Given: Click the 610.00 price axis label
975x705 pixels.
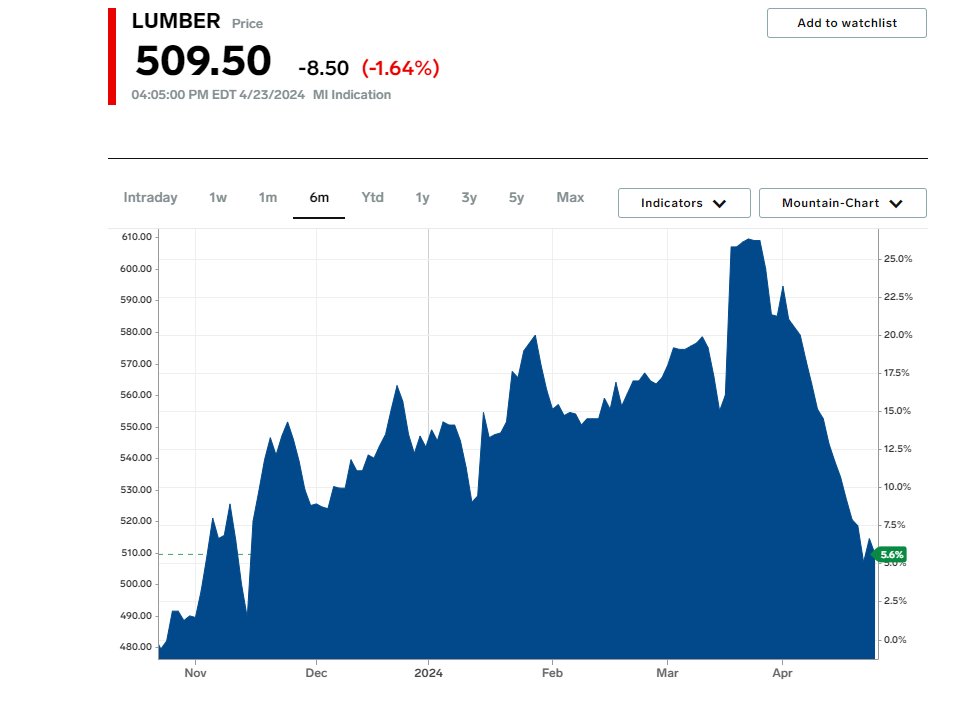Looking at the screenshot, I should (x=136, y=237).
